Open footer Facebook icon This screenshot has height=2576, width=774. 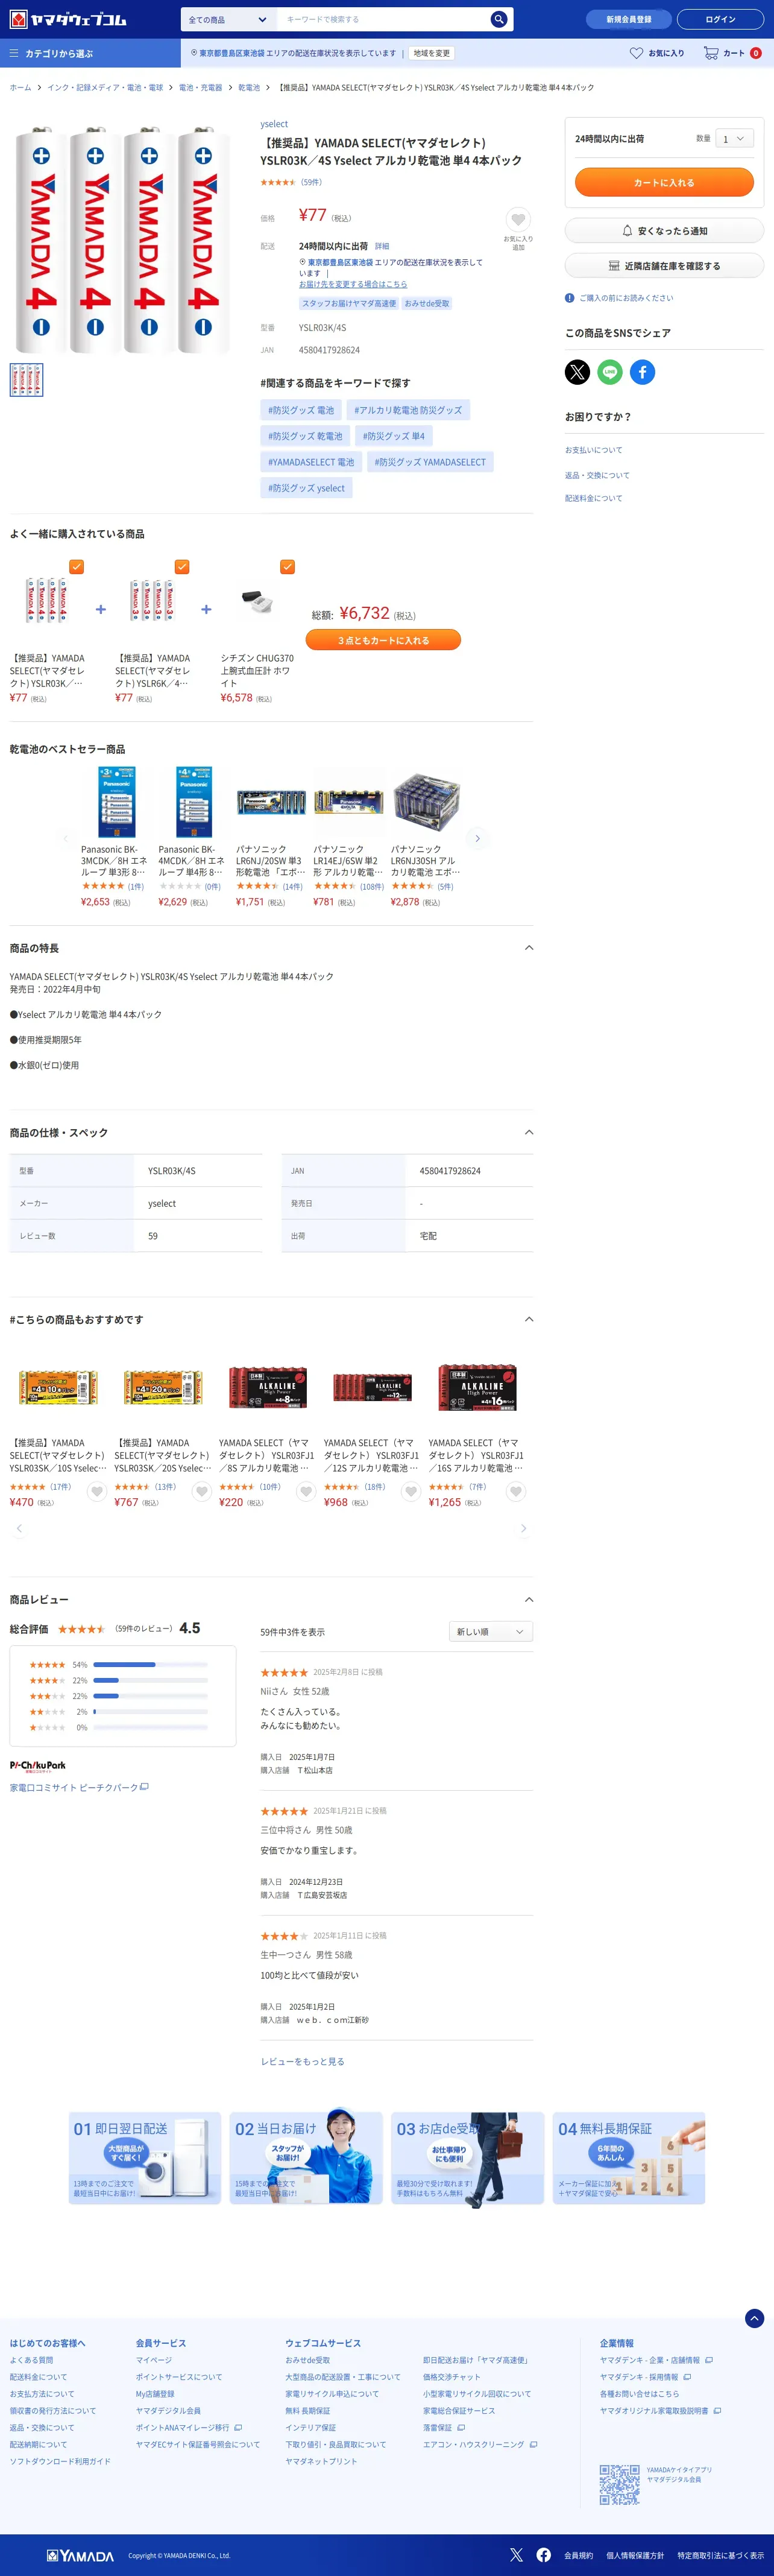point(543,2554)
